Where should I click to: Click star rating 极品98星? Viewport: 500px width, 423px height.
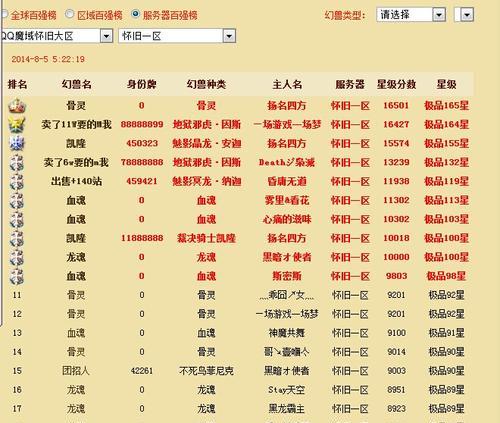(x=447, y=276)
